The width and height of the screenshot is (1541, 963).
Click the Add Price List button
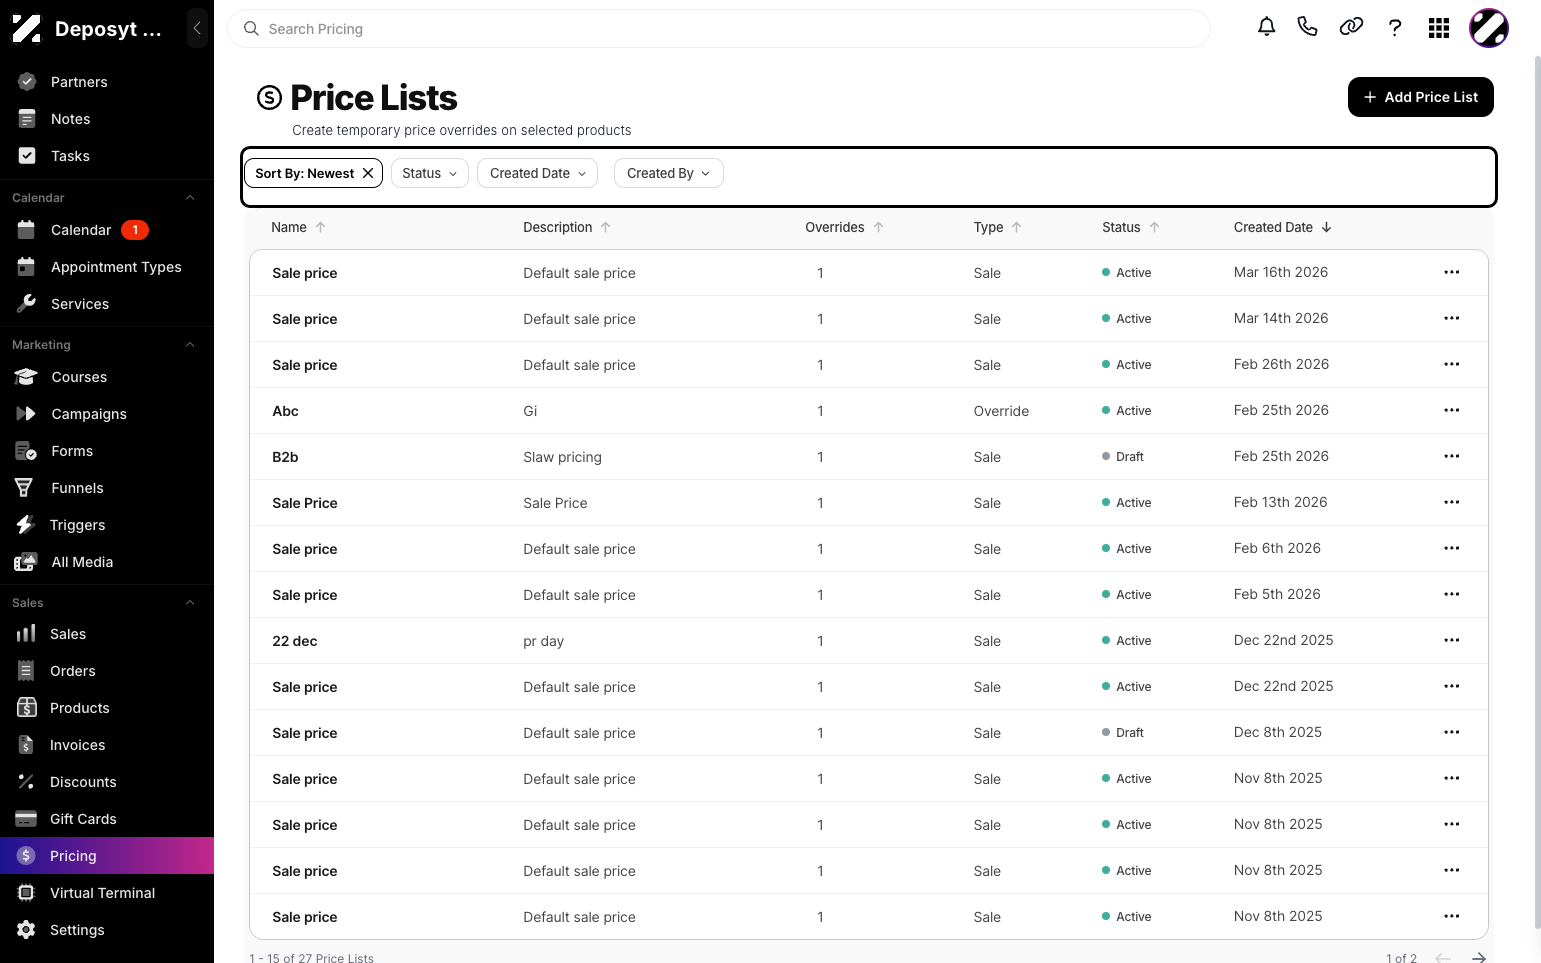(x=1420, y=97)
